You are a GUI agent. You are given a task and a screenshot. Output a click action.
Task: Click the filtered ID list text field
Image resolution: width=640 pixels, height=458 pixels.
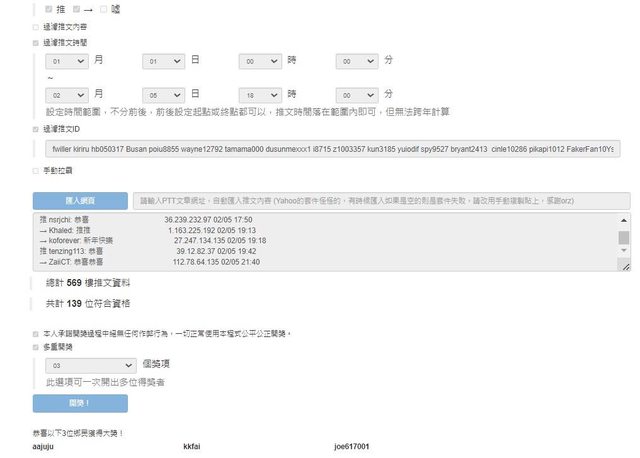point(331,149)
